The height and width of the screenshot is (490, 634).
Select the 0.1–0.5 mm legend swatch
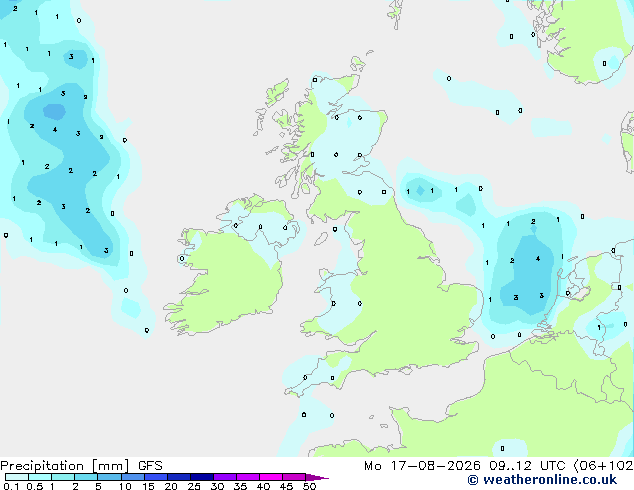tap(17, 477)
